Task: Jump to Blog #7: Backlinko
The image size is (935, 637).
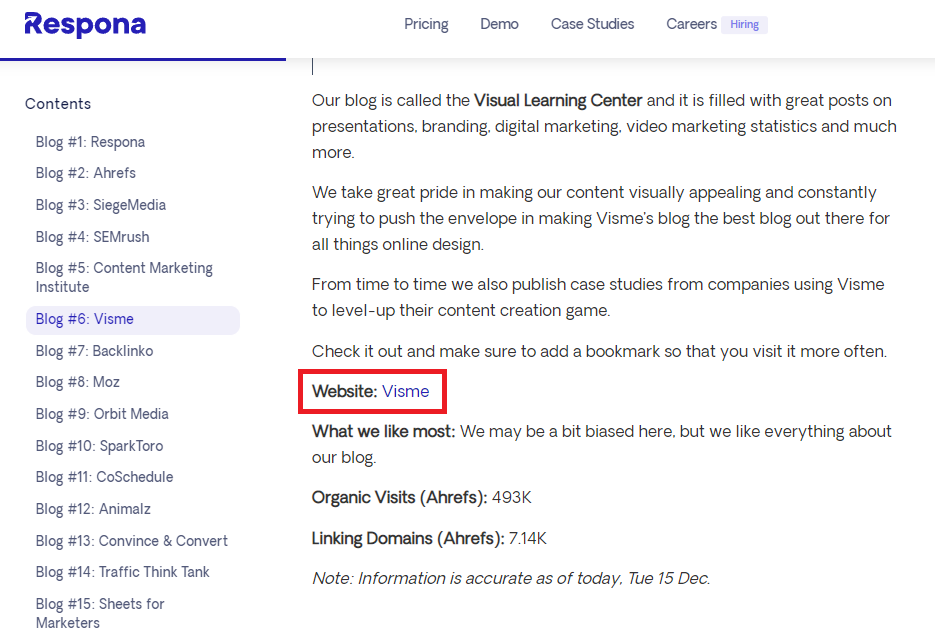Action: tap(94, 351)
